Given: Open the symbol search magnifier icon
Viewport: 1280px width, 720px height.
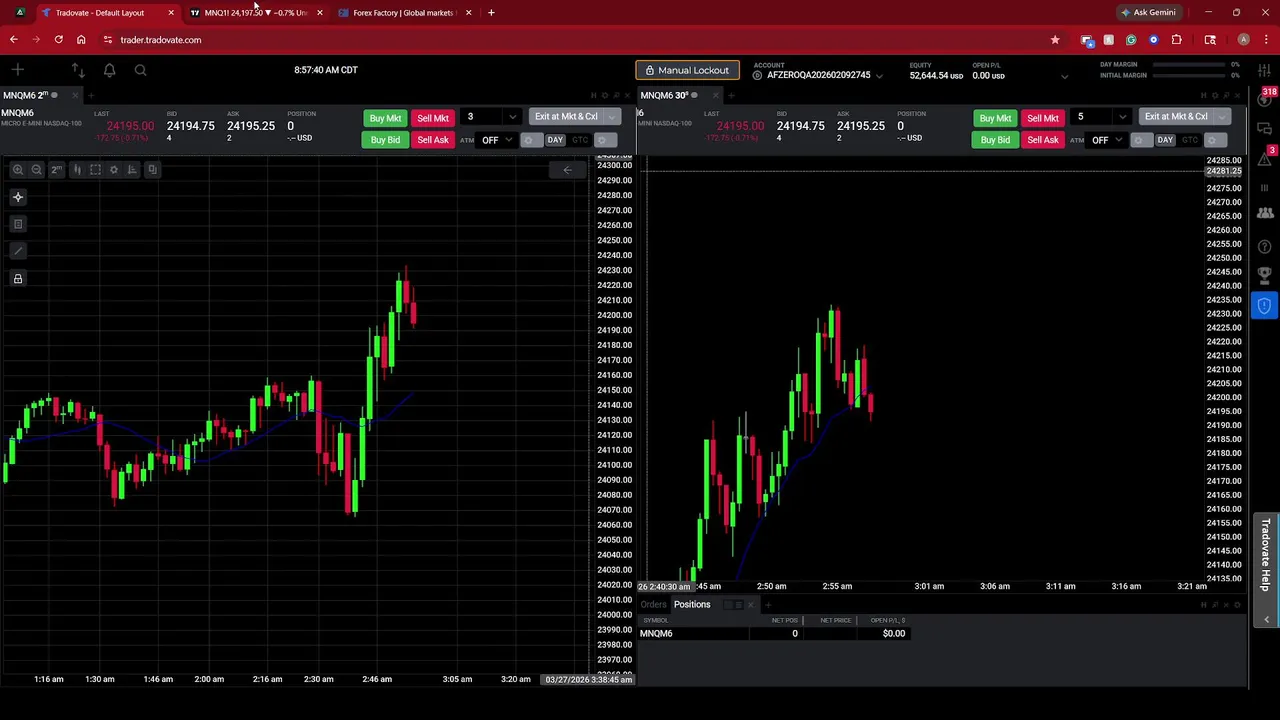Looking at the screenshot, I should coord(140,70).
